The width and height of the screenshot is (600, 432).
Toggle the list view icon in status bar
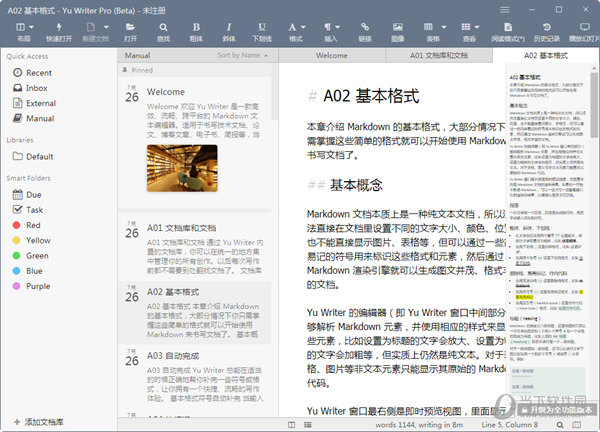click(x=308, y=425)
